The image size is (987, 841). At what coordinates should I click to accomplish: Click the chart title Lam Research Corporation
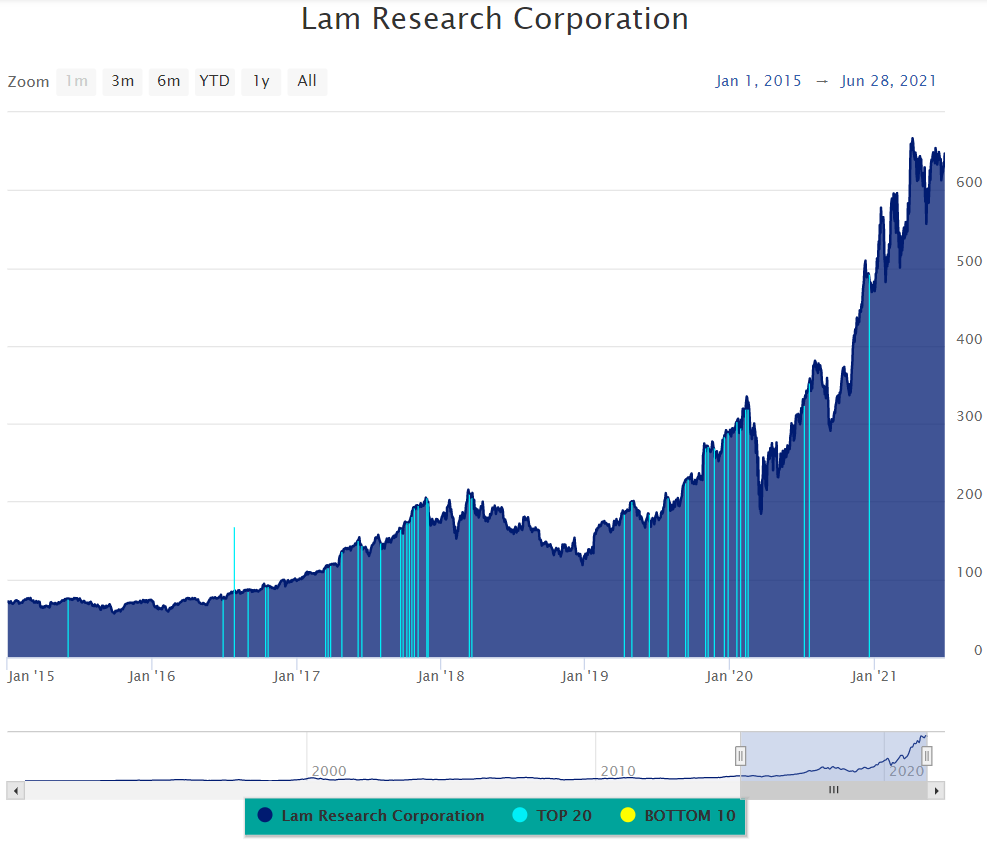(495, 19)
